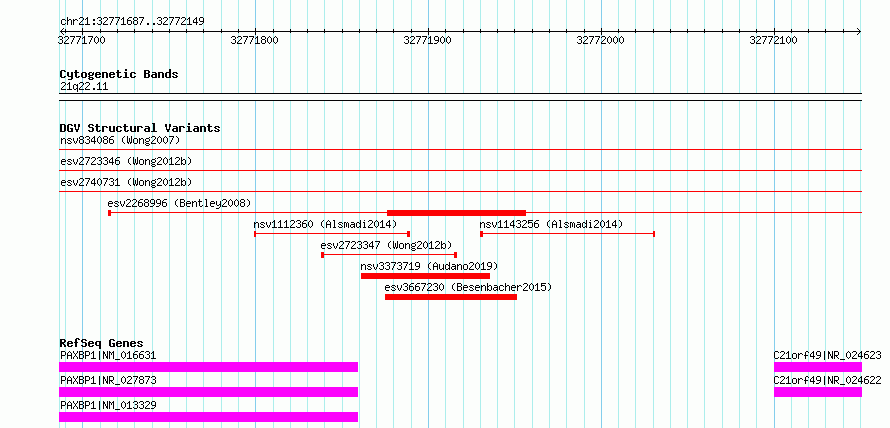Click the 32772100 ruler tick label
This screenshot has height=428, width=890.
774,40
